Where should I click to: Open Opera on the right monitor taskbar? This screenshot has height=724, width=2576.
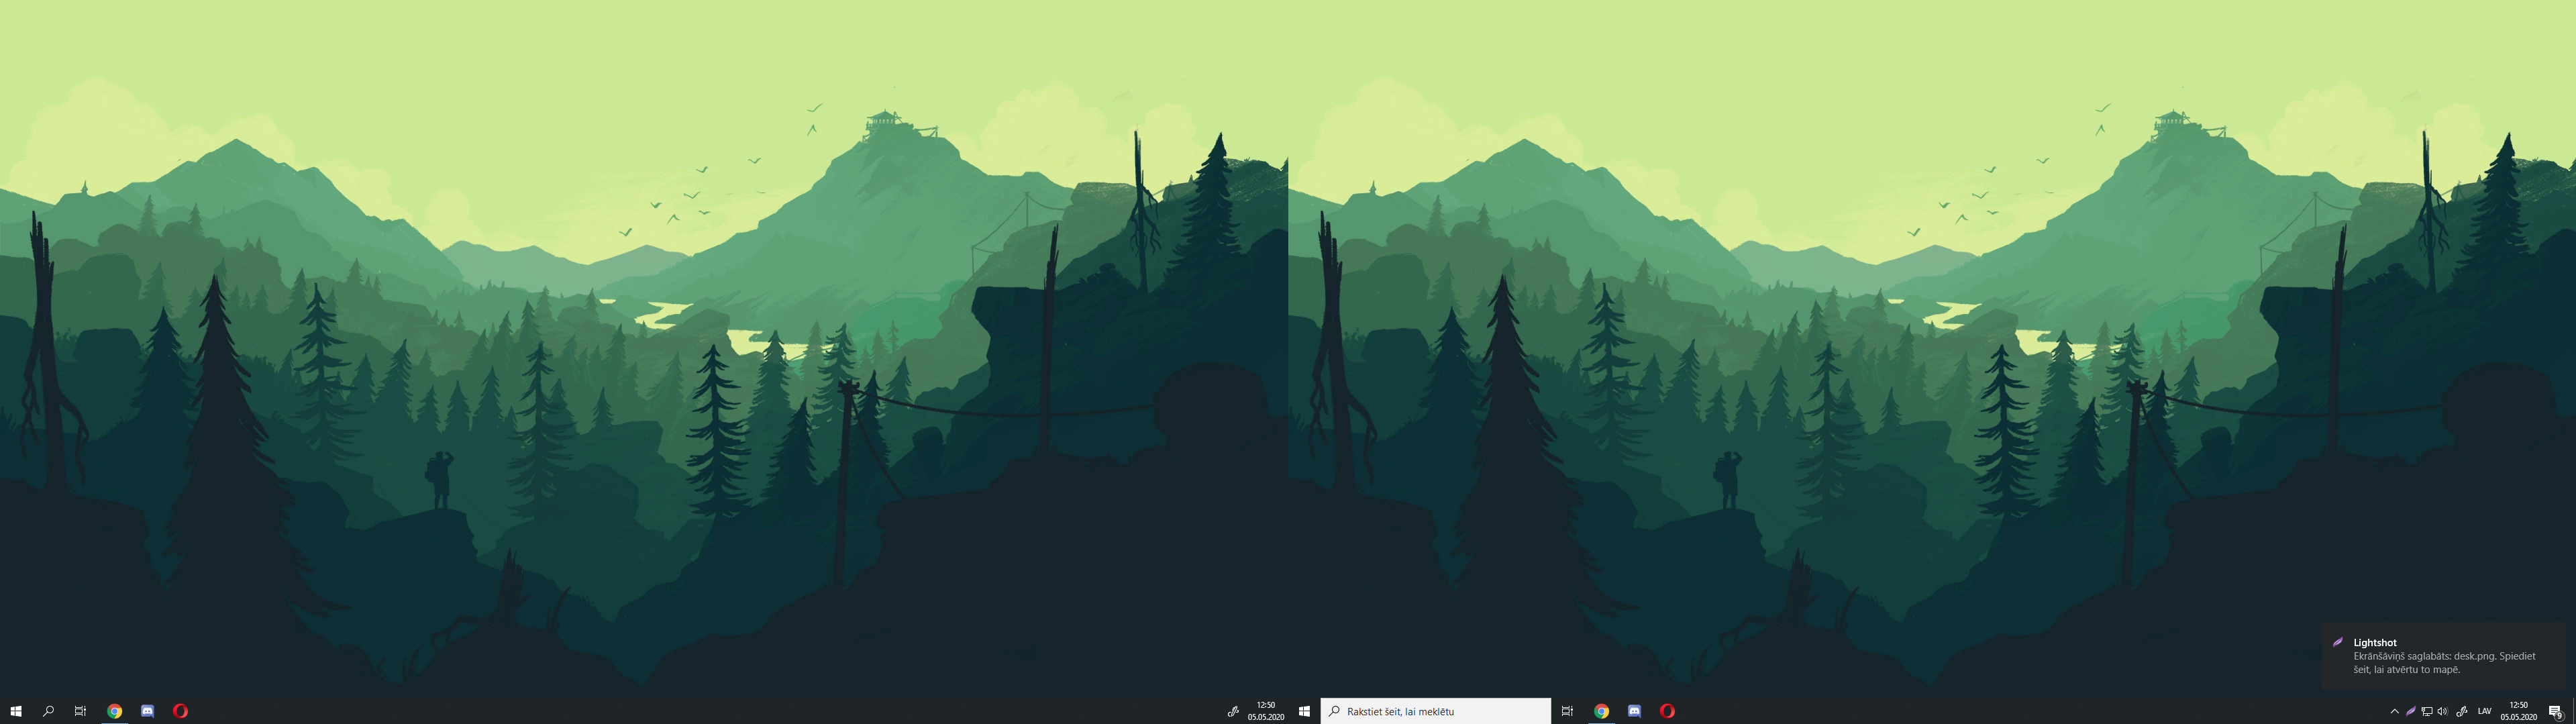tap(1667, 711)
